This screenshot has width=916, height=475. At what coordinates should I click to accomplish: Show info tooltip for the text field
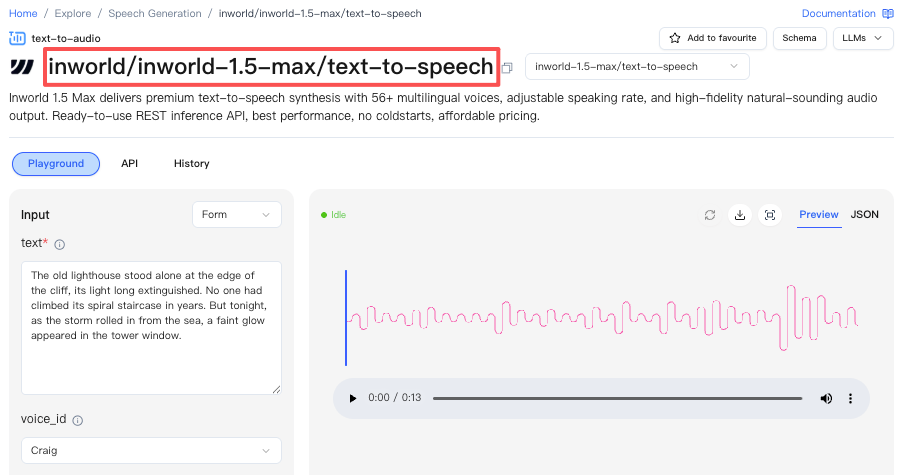click(60, 245)
